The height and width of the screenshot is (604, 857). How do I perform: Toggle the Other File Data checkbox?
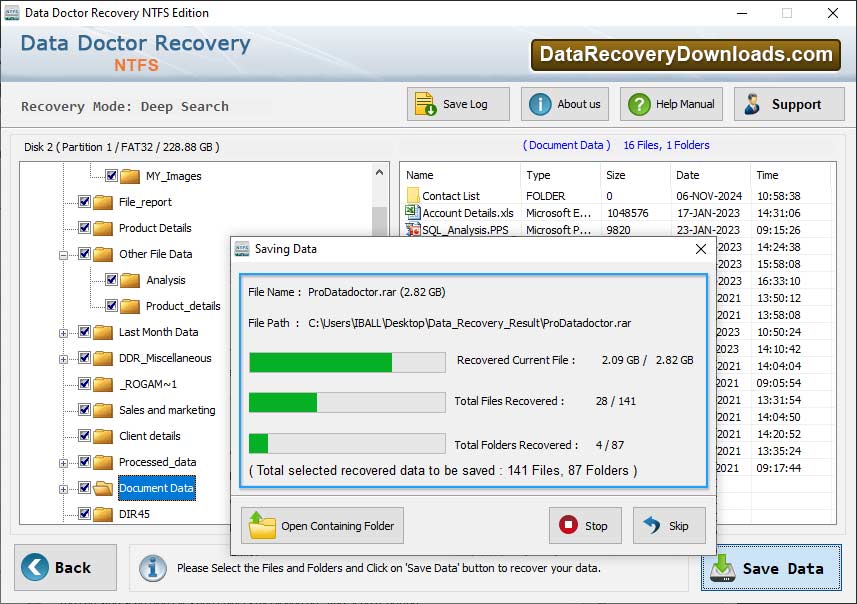point(84,253)
